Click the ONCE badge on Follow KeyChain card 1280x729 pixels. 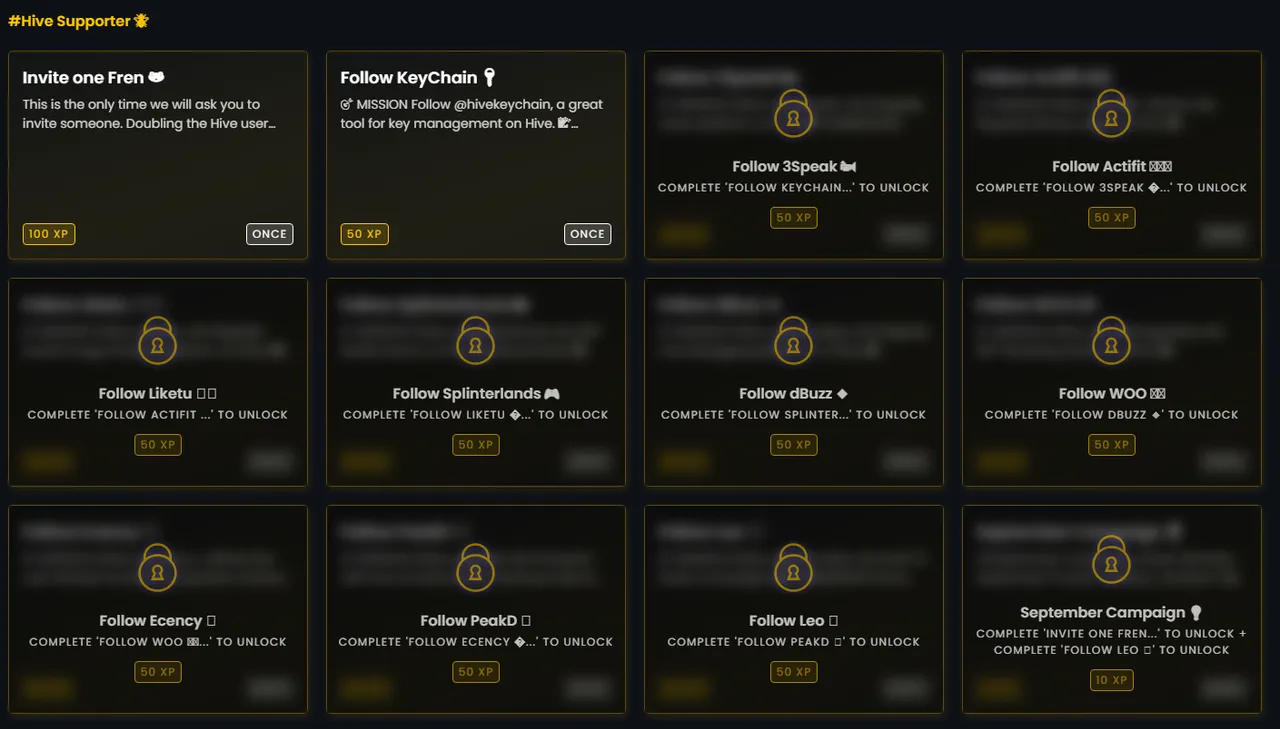(x=587, y=234)
